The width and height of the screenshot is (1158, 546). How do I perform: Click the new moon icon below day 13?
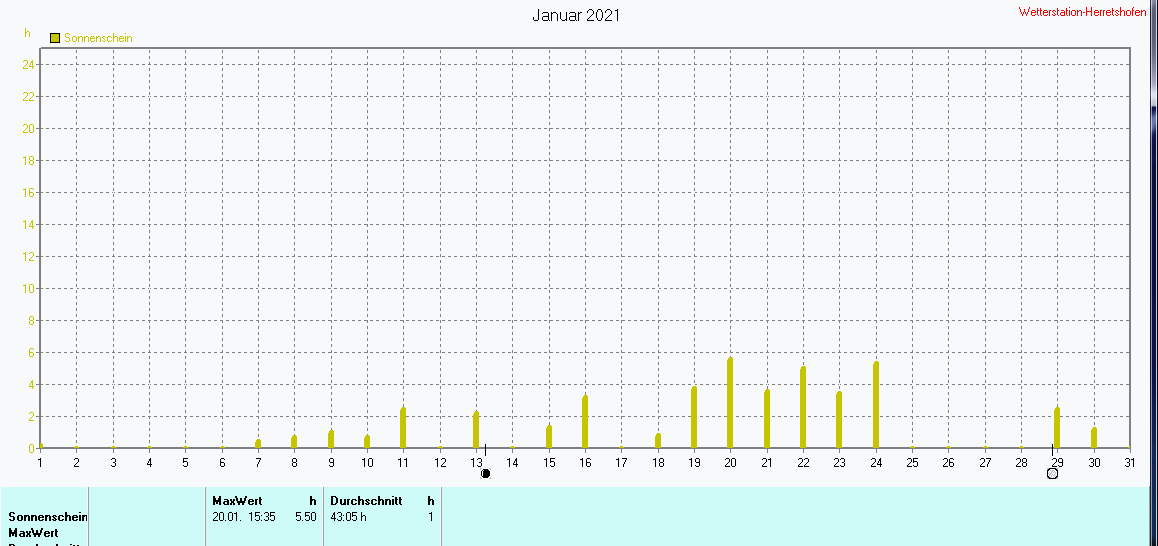485,474
